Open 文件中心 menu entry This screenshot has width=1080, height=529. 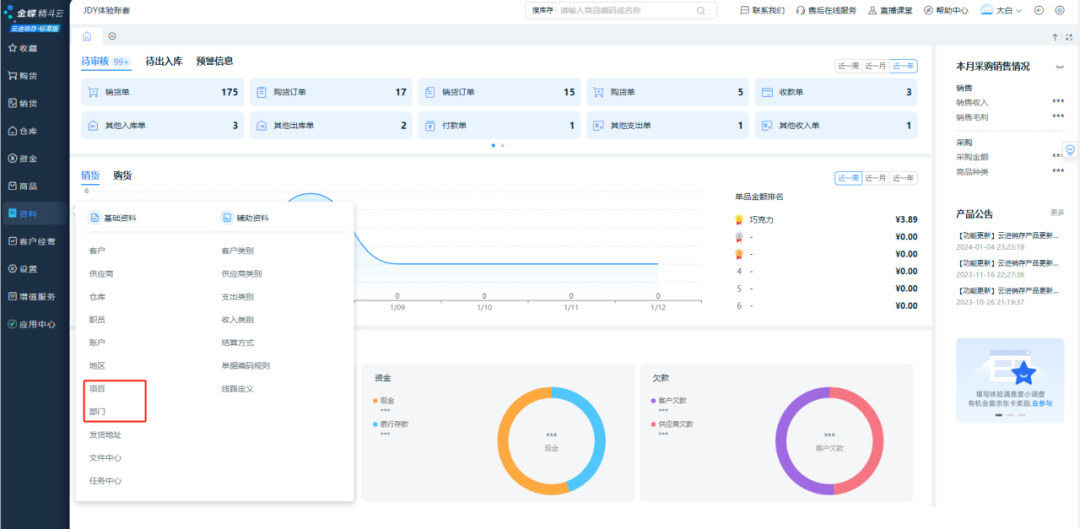coord(105,457)
